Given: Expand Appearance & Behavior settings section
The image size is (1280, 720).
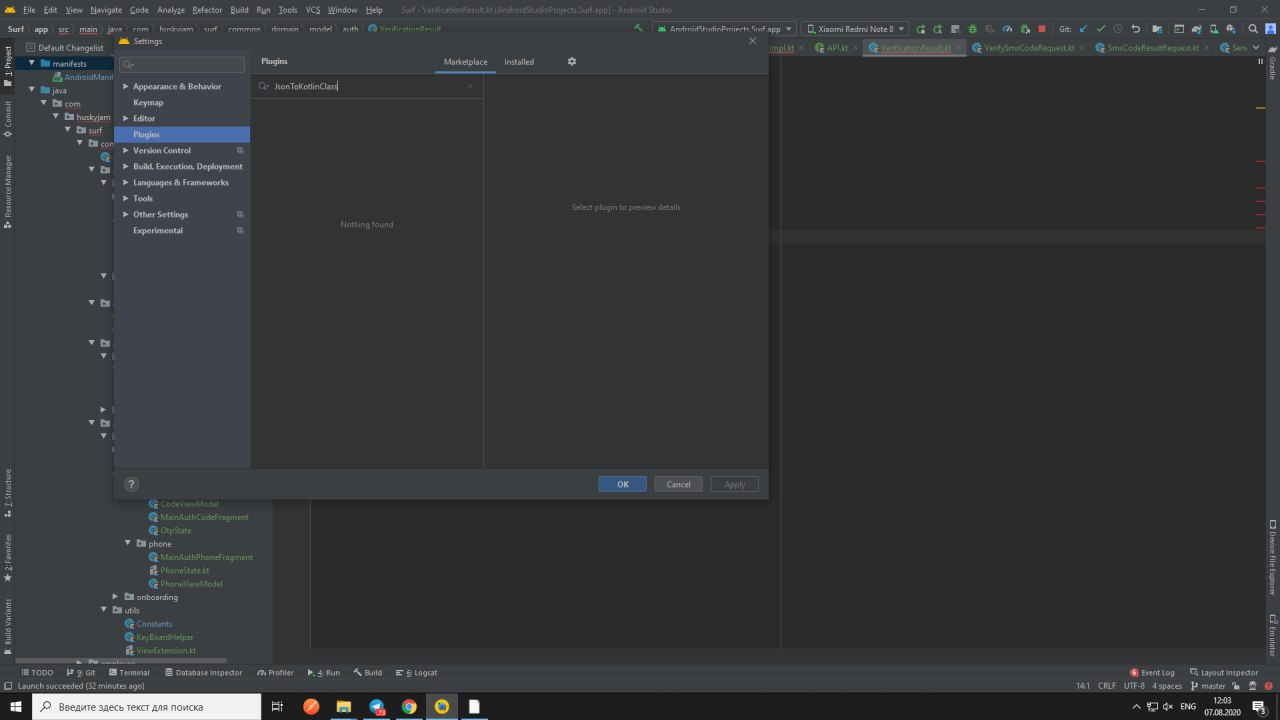Looking at the screenshot, I should click(x=126, y=87).
